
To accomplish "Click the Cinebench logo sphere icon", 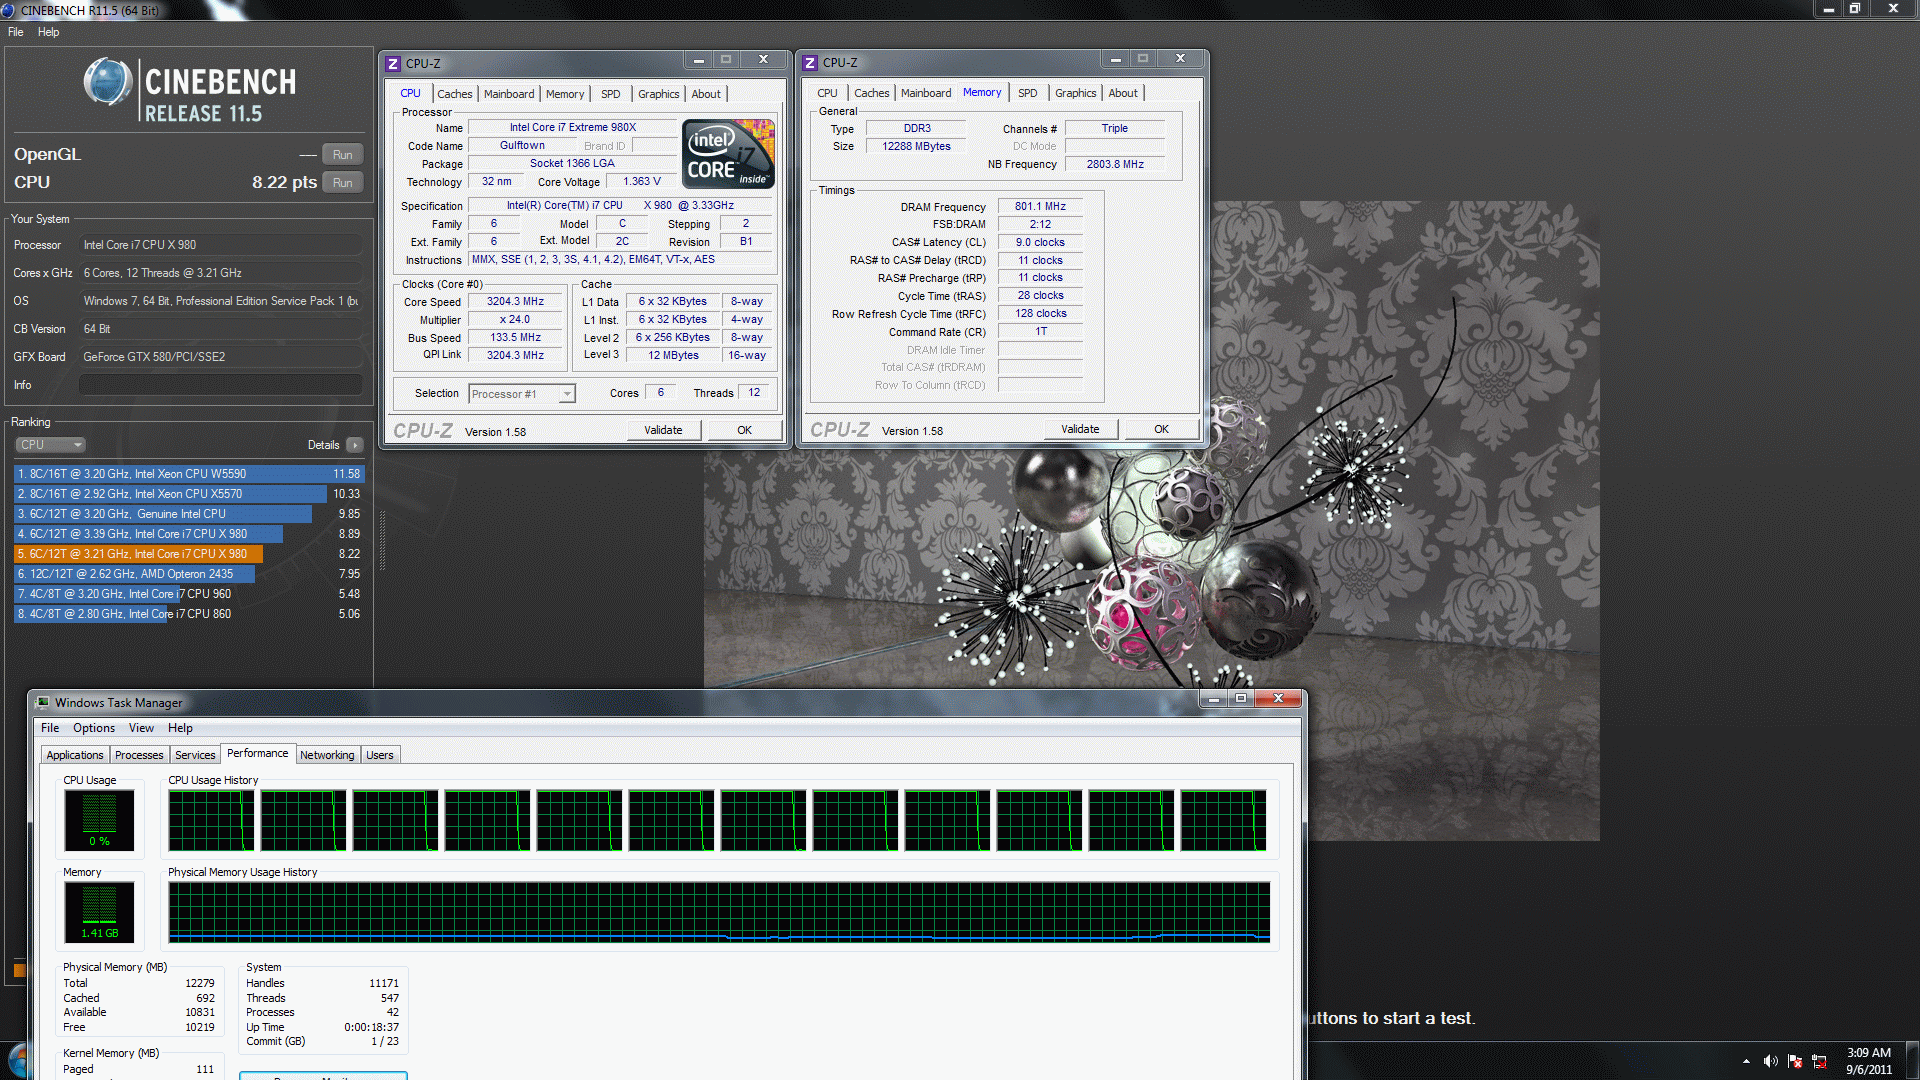I will pos(107,82).
